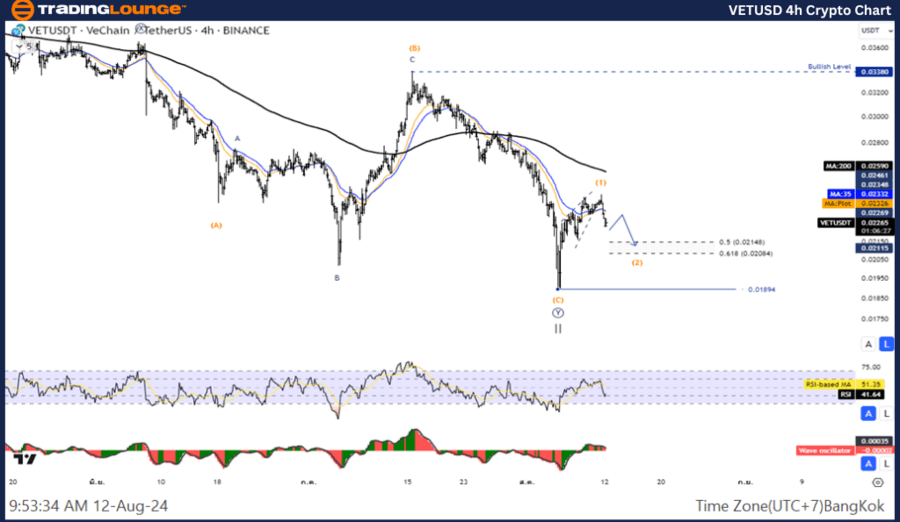Click the 4h interval in chart title
The image size is (900, 522).
click(x=207, y=30)
